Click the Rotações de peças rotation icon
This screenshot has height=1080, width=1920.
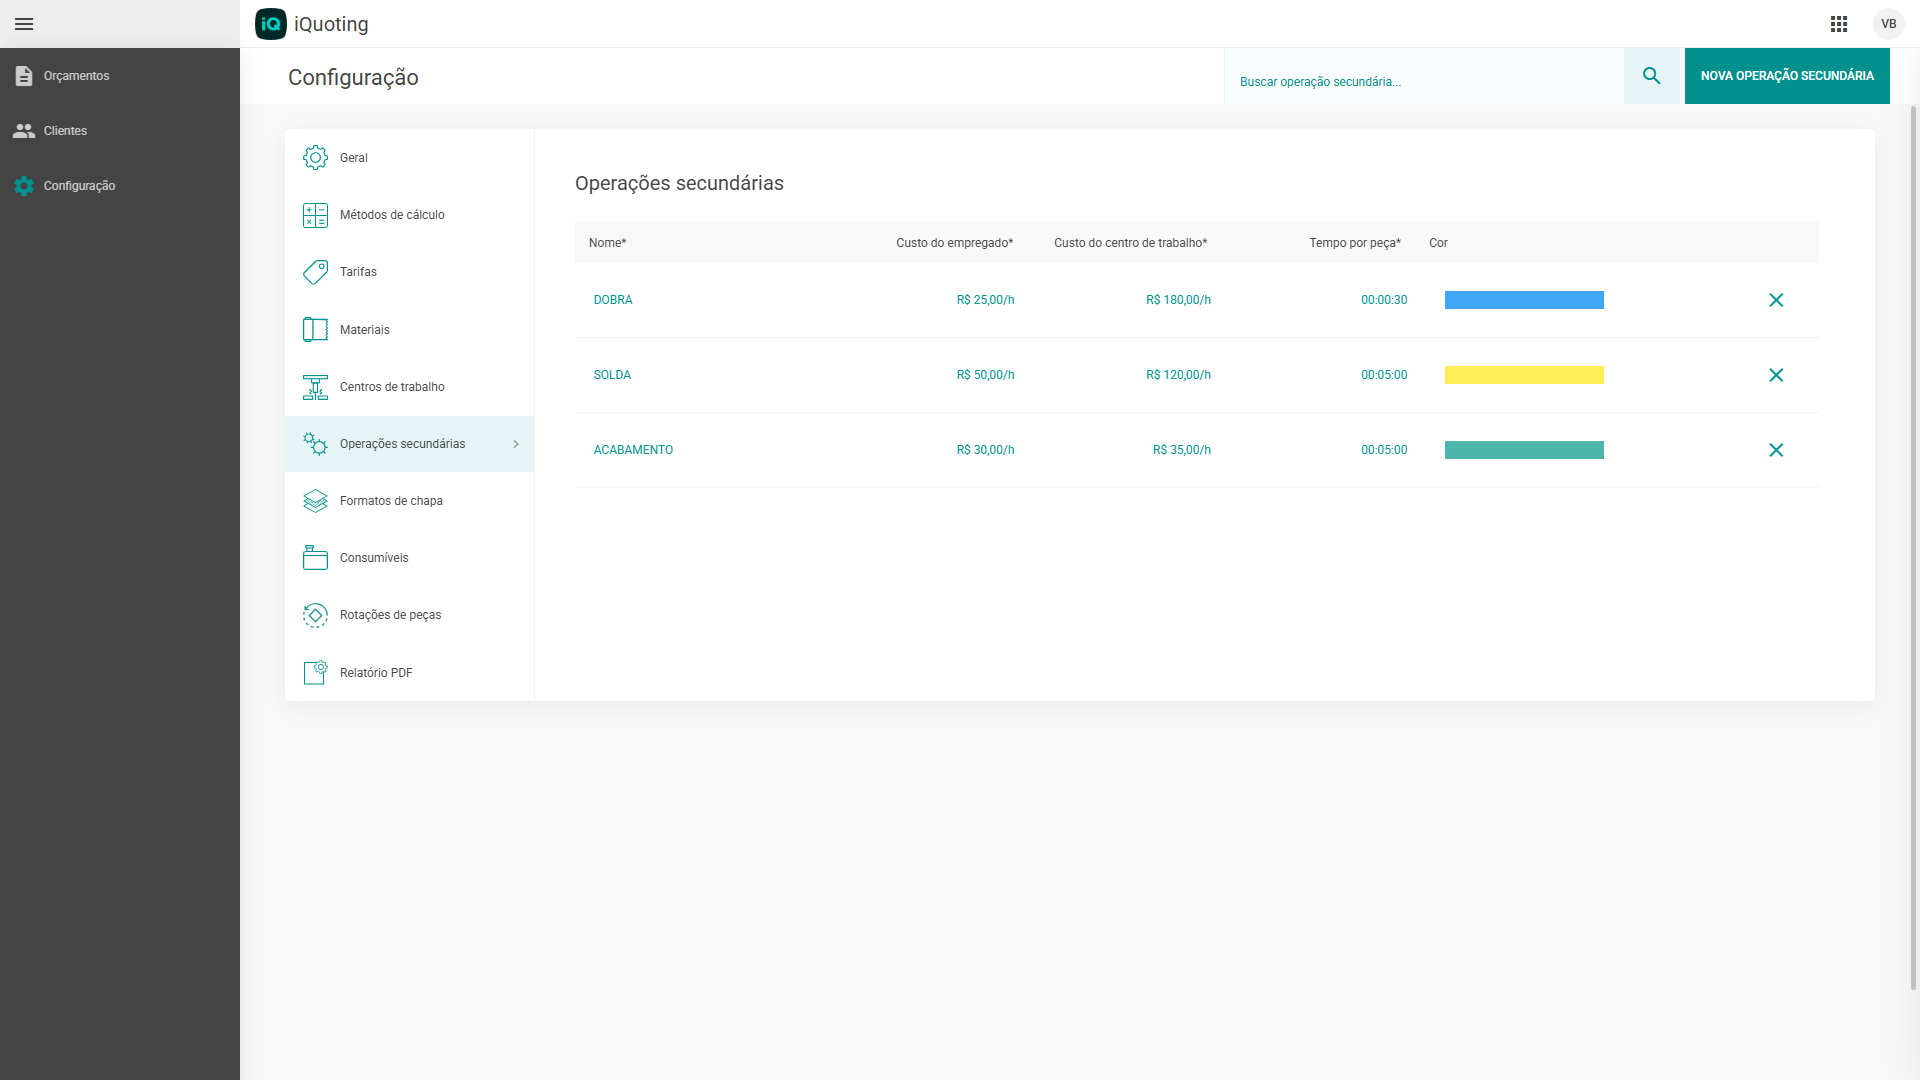315,615
